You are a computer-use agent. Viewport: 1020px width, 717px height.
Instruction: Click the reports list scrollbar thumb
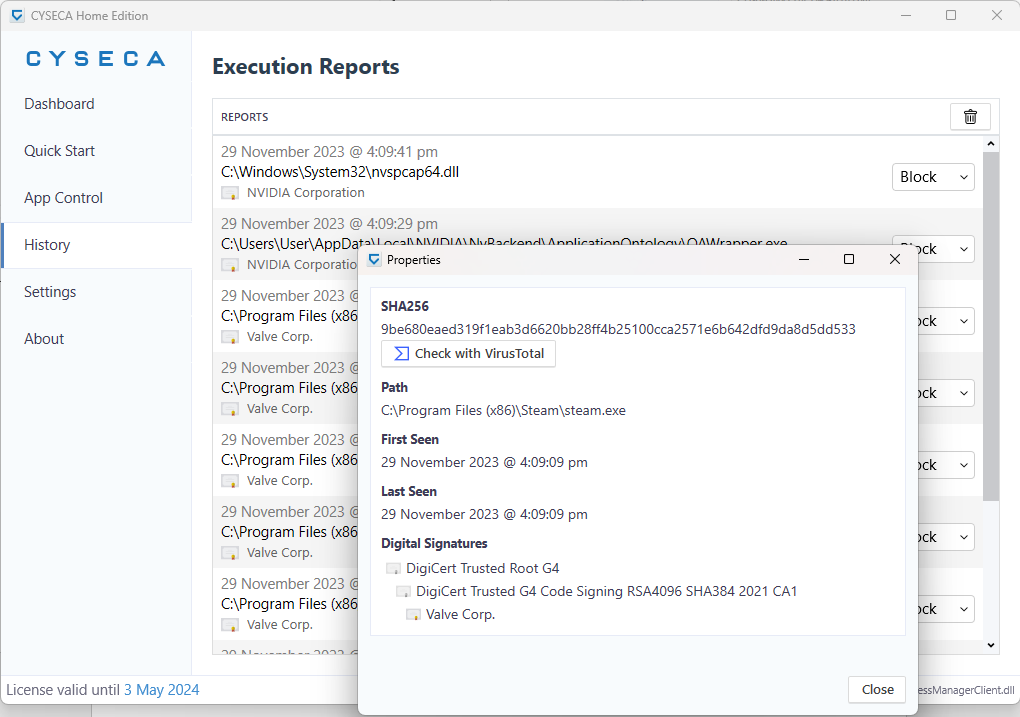click(990, 326)
